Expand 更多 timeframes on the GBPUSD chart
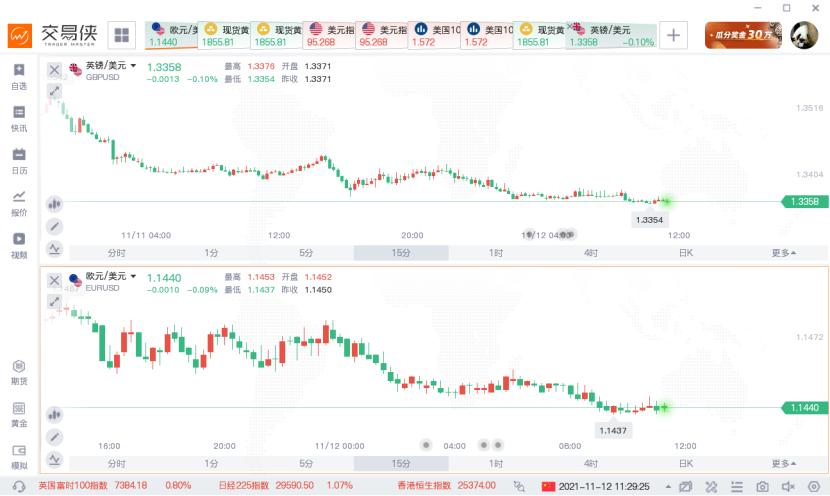 (783, 253)
